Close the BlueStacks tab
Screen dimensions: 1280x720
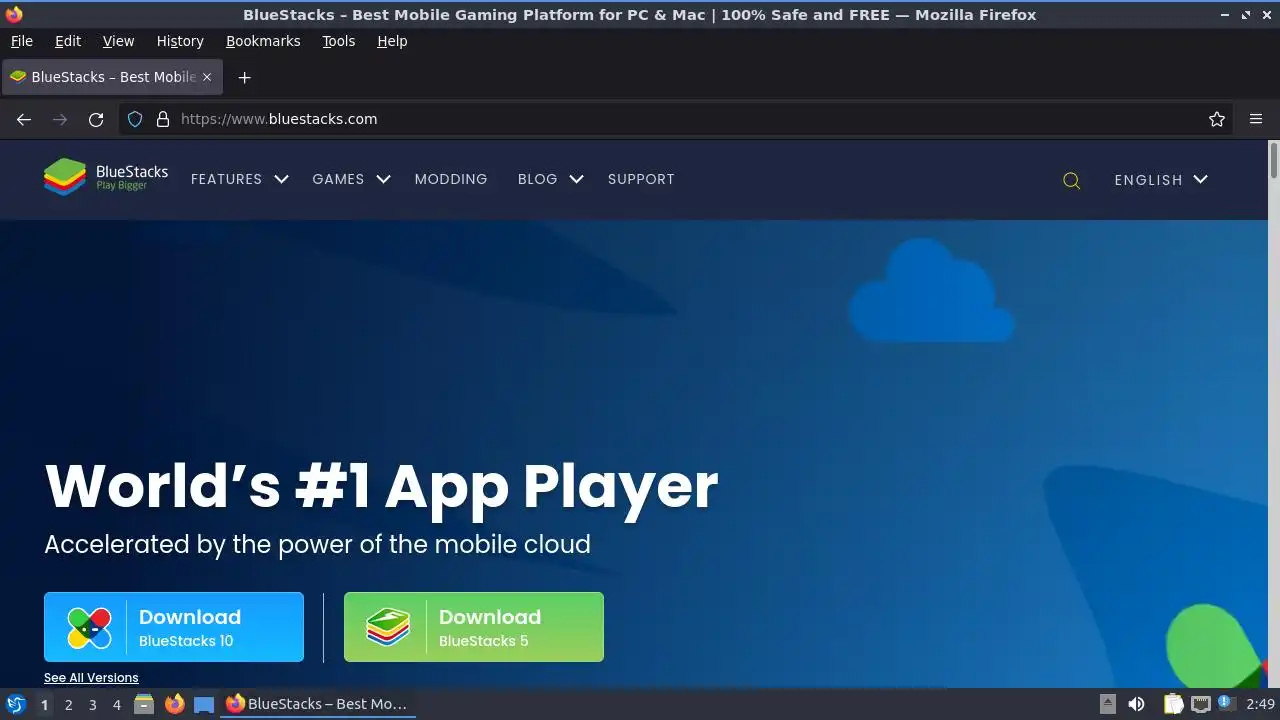207,77
